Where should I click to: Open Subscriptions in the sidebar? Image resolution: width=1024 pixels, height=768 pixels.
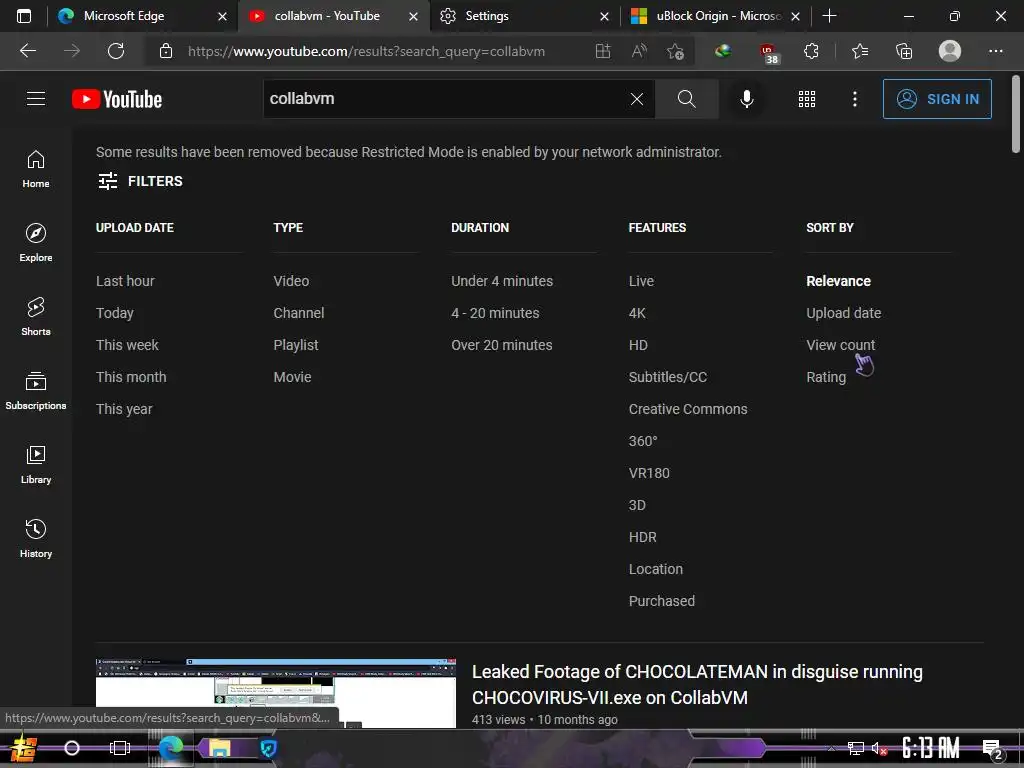[x=36, y=390]
